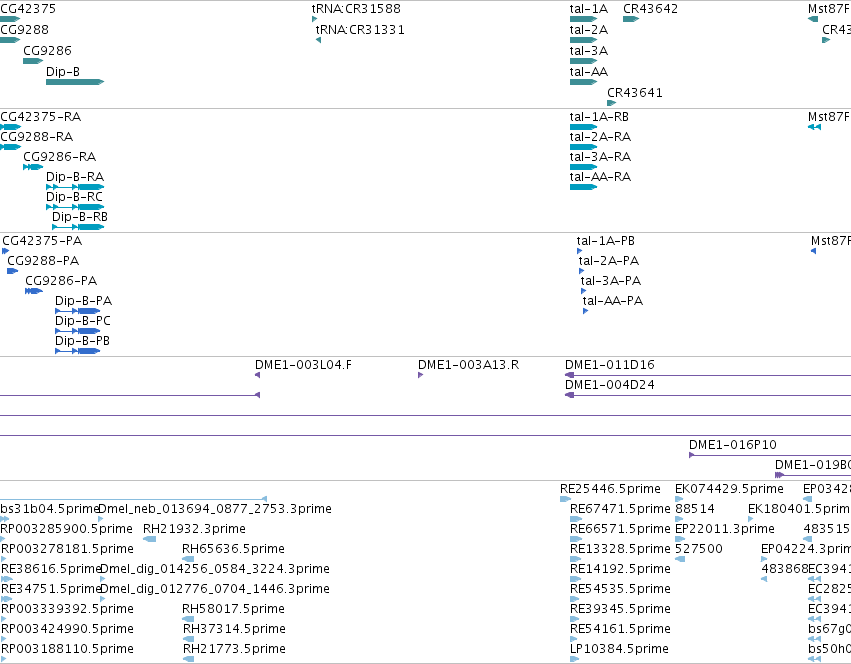Viewport: 851px width, 664px height.
Task: Click the CG42375-RA transcript label
Action: pyautogui.click(x=41, y=117)
